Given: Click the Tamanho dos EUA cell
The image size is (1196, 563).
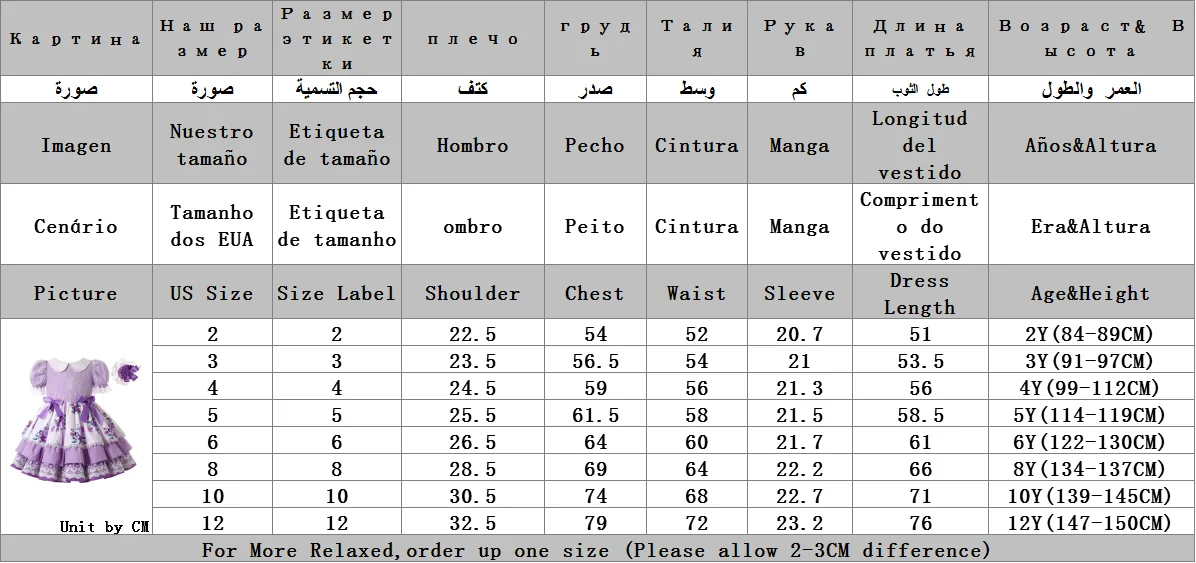Looking at the screenshot, I should 211,226.
